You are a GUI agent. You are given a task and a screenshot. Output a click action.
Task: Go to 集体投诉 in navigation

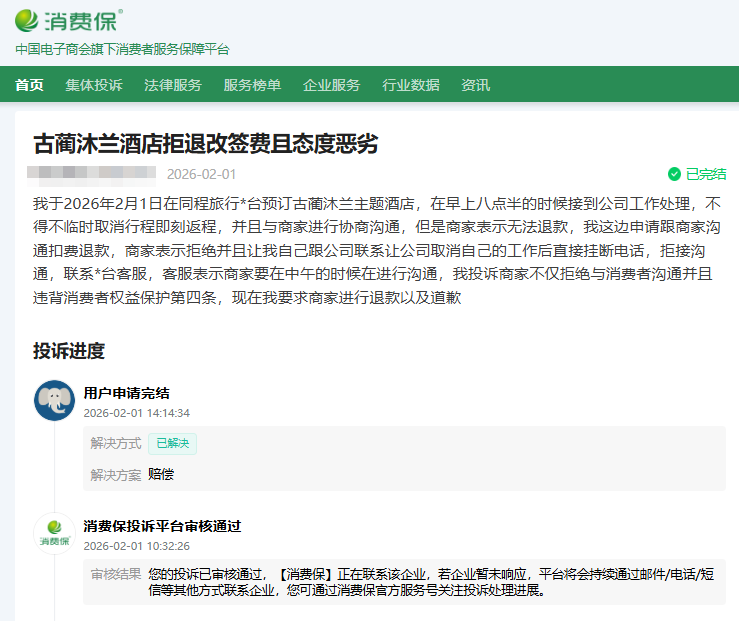click(x=94, y=85)
